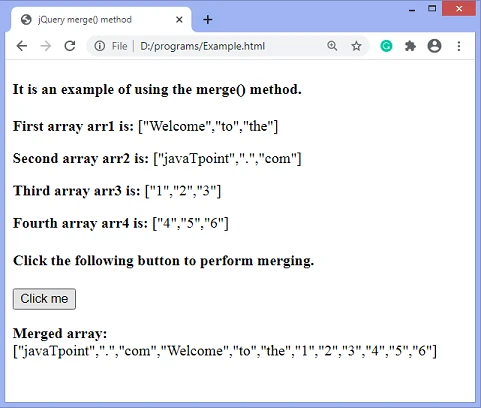The width and height of the screenshot is (481, 408).
Task: Minimize the browser window
Action: pyautogui.click(x=412, y=9)
